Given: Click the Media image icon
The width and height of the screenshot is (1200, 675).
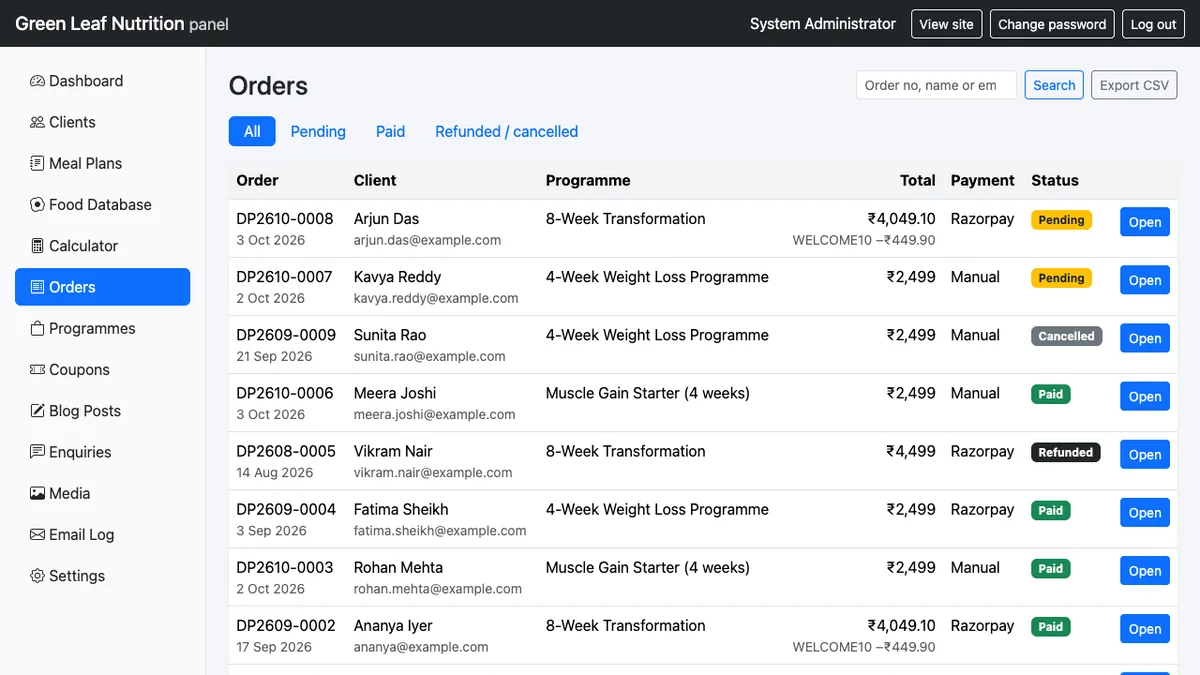Looking at the screenshot, I should tap(37, 493).
